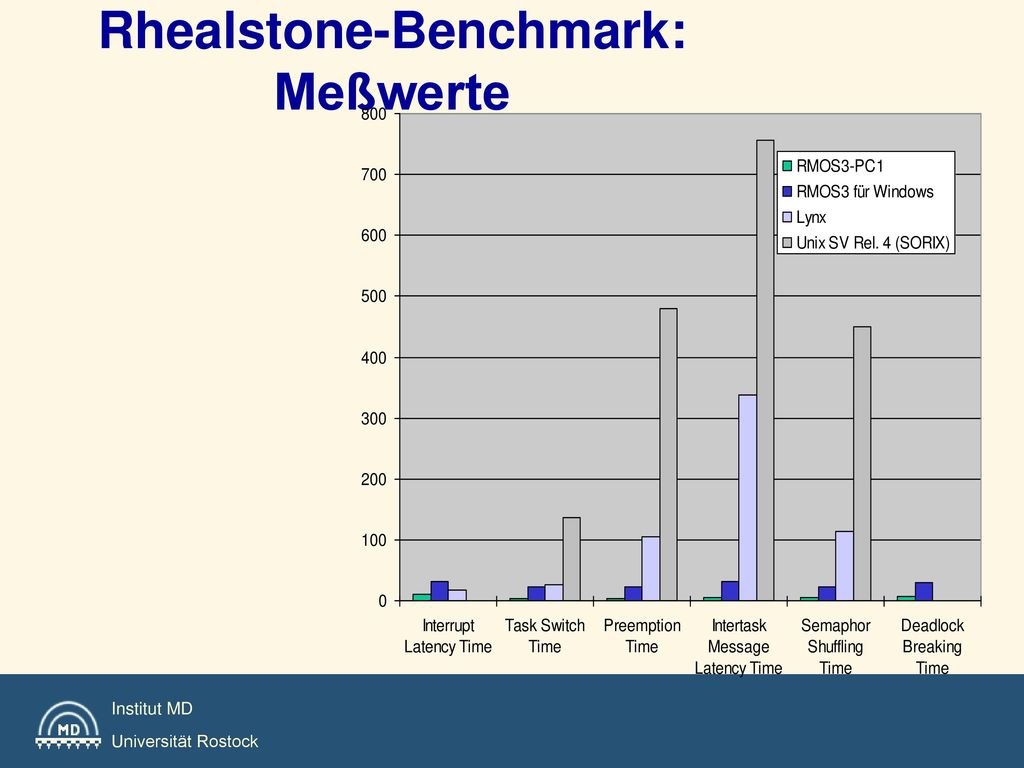
Task: Click the subtitle 'Meßwerte'
Action: coord(392,92)
